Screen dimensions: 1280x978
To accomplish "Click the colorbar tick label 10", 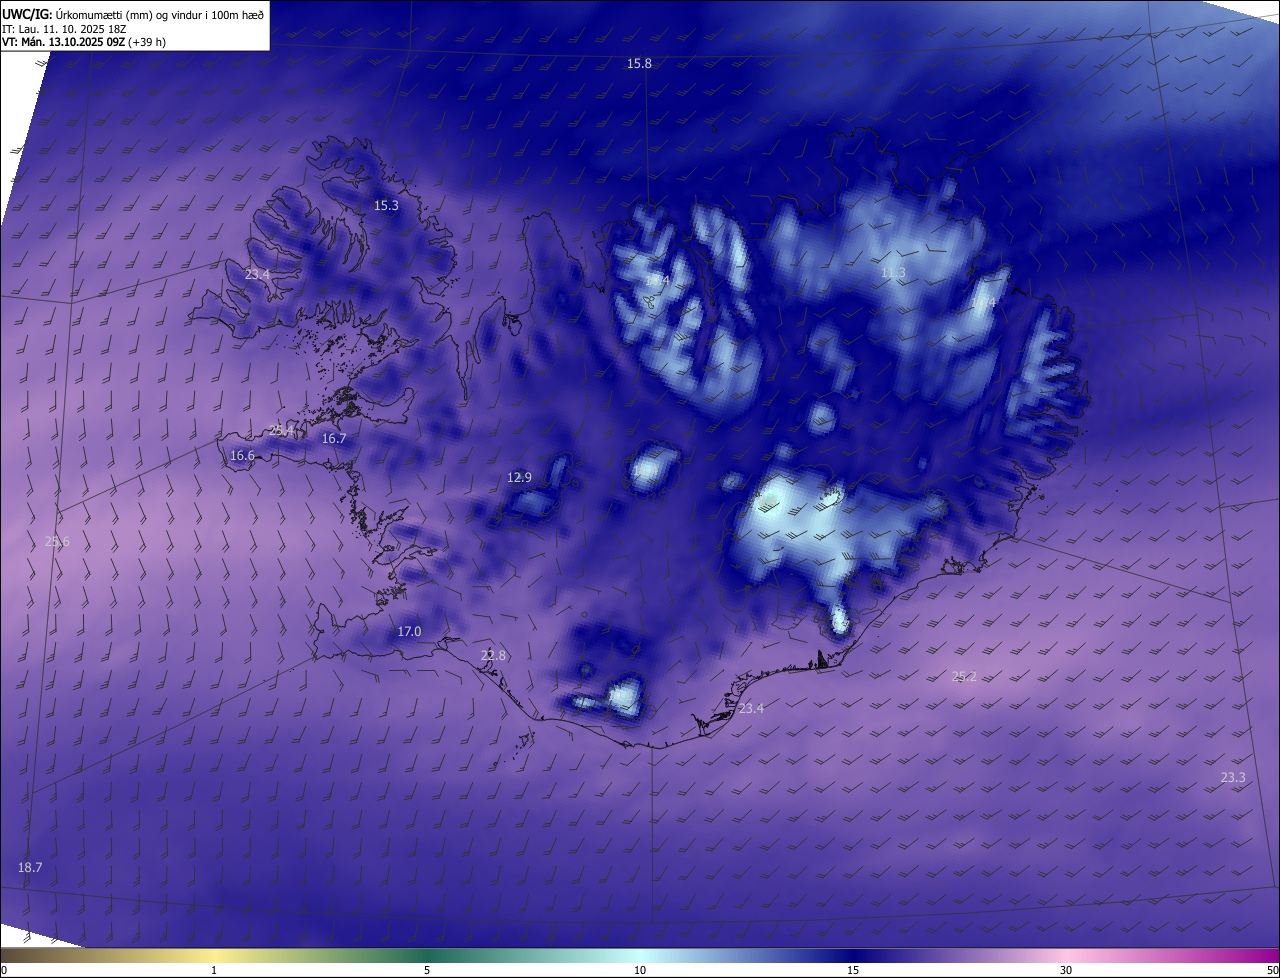I will [640, 970].
